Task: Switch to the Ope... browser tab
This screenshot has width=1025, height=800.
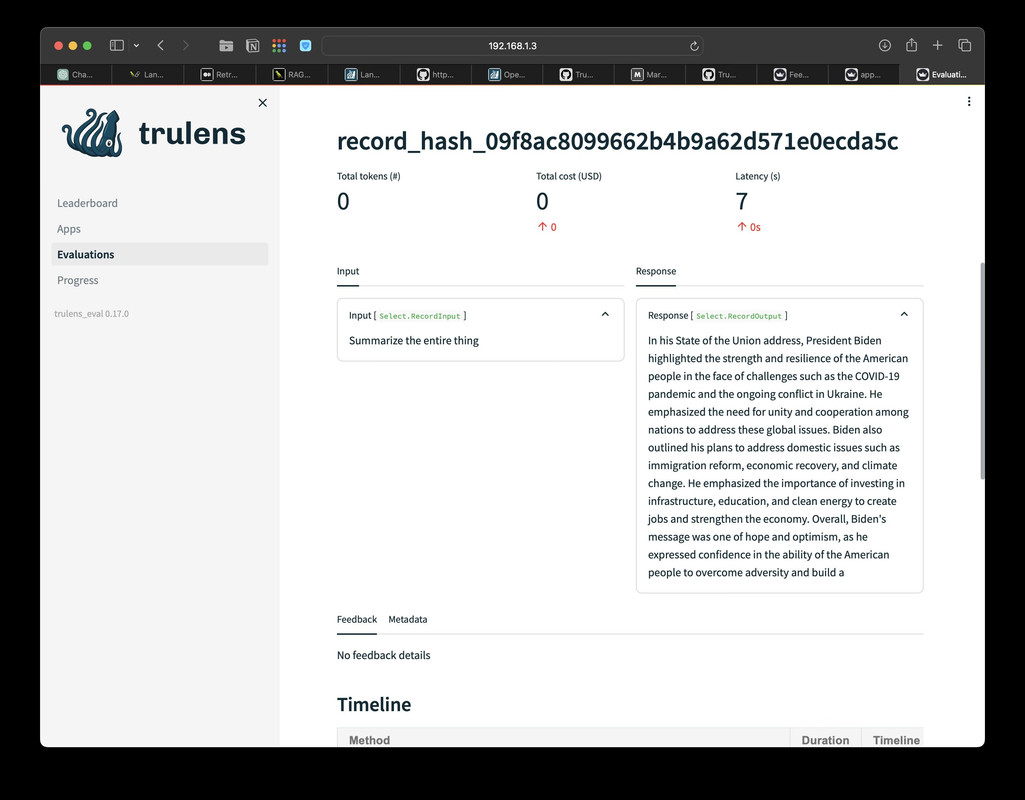Action: tap(507, 75)
